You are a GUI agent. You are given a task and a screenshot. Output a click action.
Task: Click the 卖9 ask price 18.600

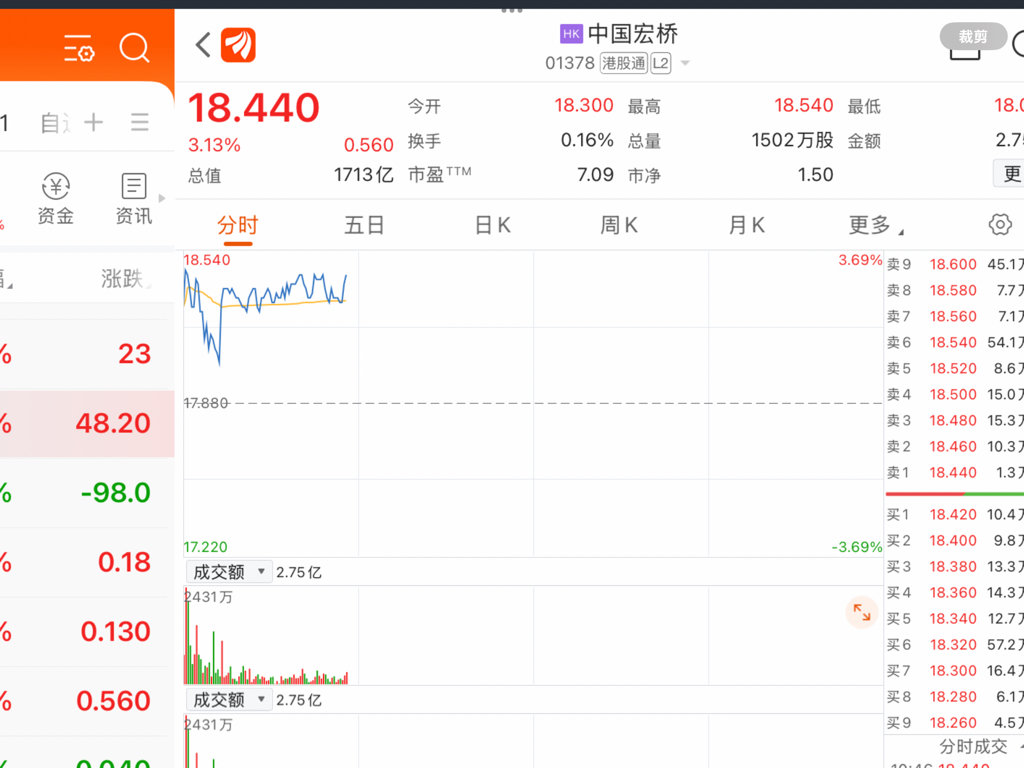953,264
